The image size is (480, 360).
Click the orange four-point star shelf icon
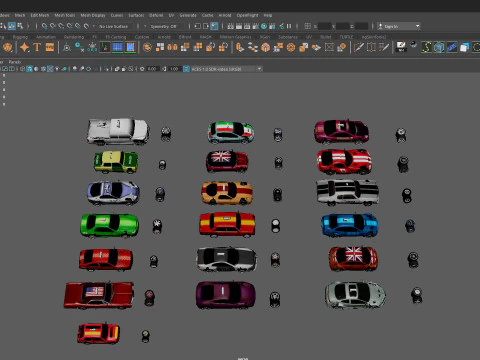click(24, 47)
